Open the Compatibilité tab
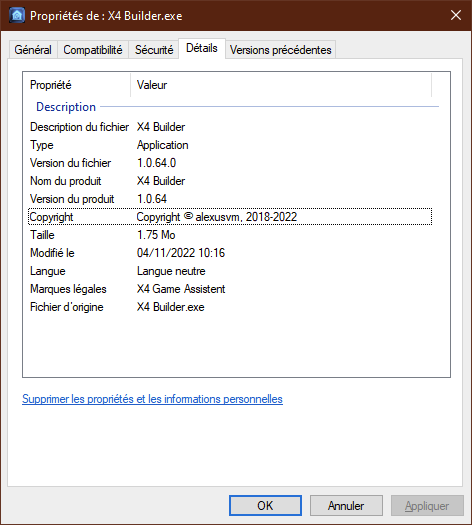The width and height of the screenshot is (472, 525). pos(93,50)
